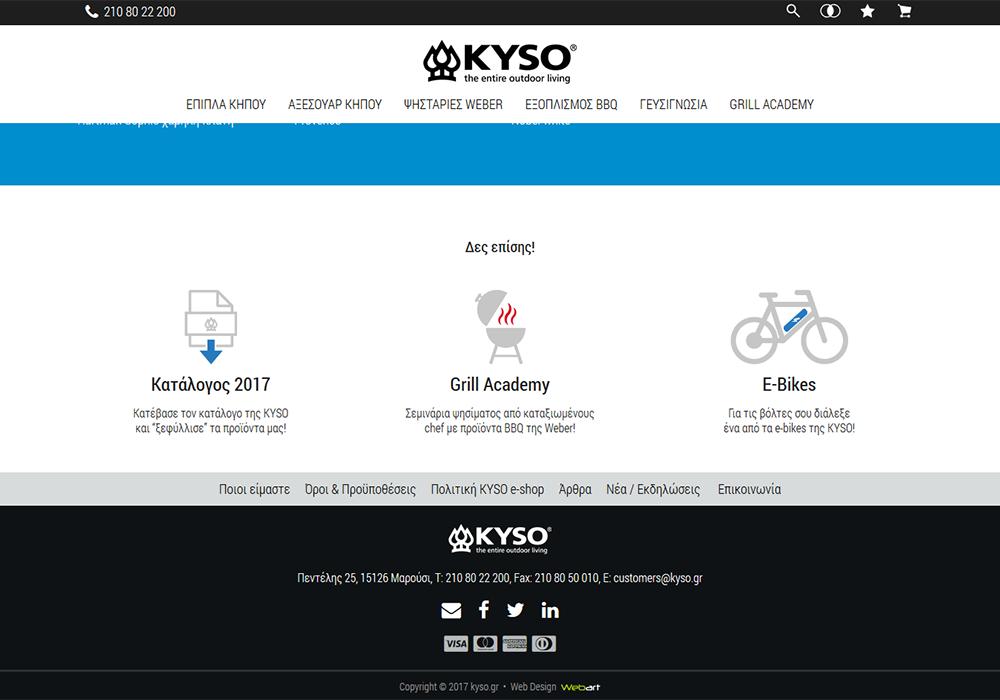Open the Twitter icon in footer

point(515,610)
